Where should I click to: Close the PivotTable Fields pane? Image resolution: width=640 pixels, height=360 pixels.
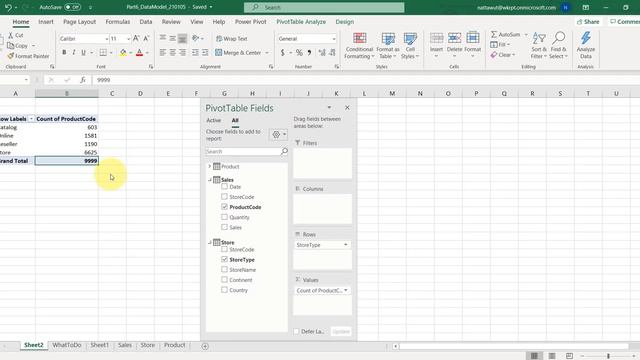click(347, 107)
